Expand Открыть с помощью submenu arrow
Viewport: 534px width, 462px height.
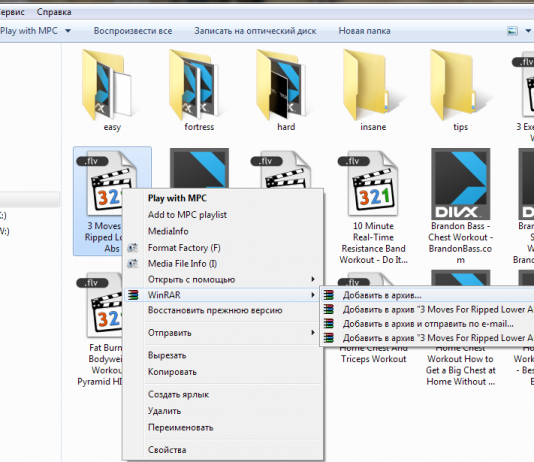[x=313, y=279]
